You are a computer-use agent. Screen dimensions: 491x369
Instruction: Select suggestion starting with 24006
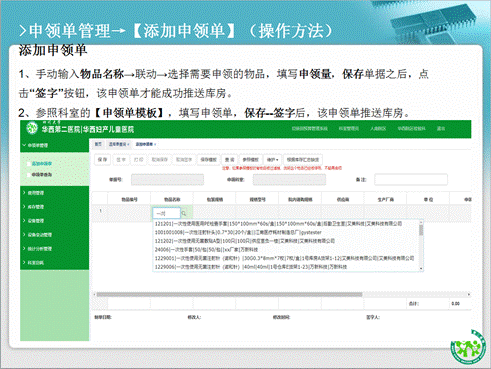click(286, 250)
